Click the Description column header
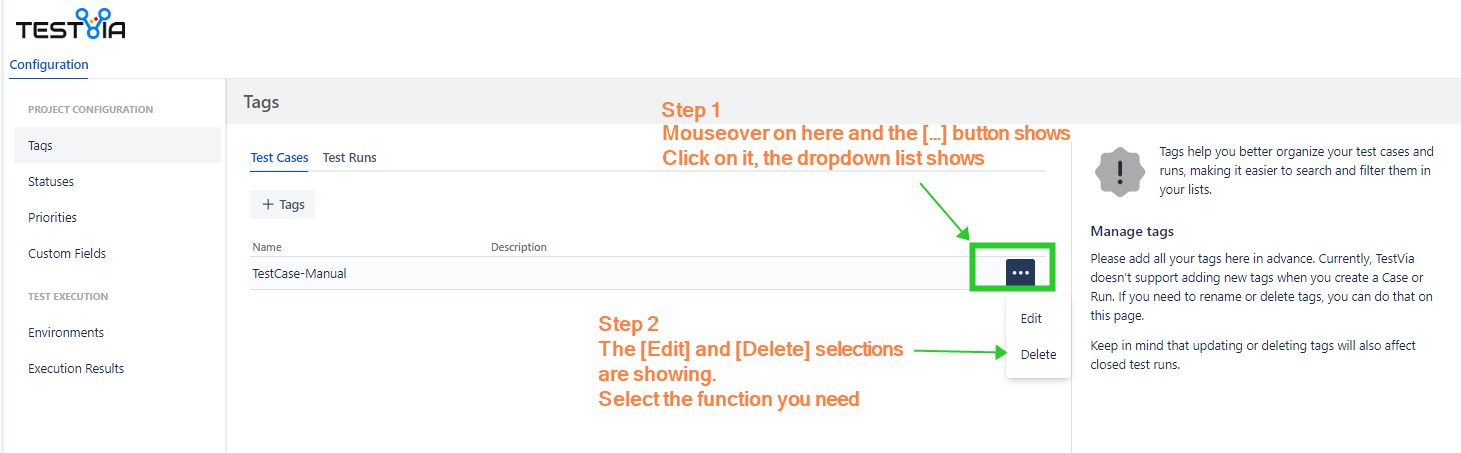Screen dimensions: 1461x453 click(518, 247)
